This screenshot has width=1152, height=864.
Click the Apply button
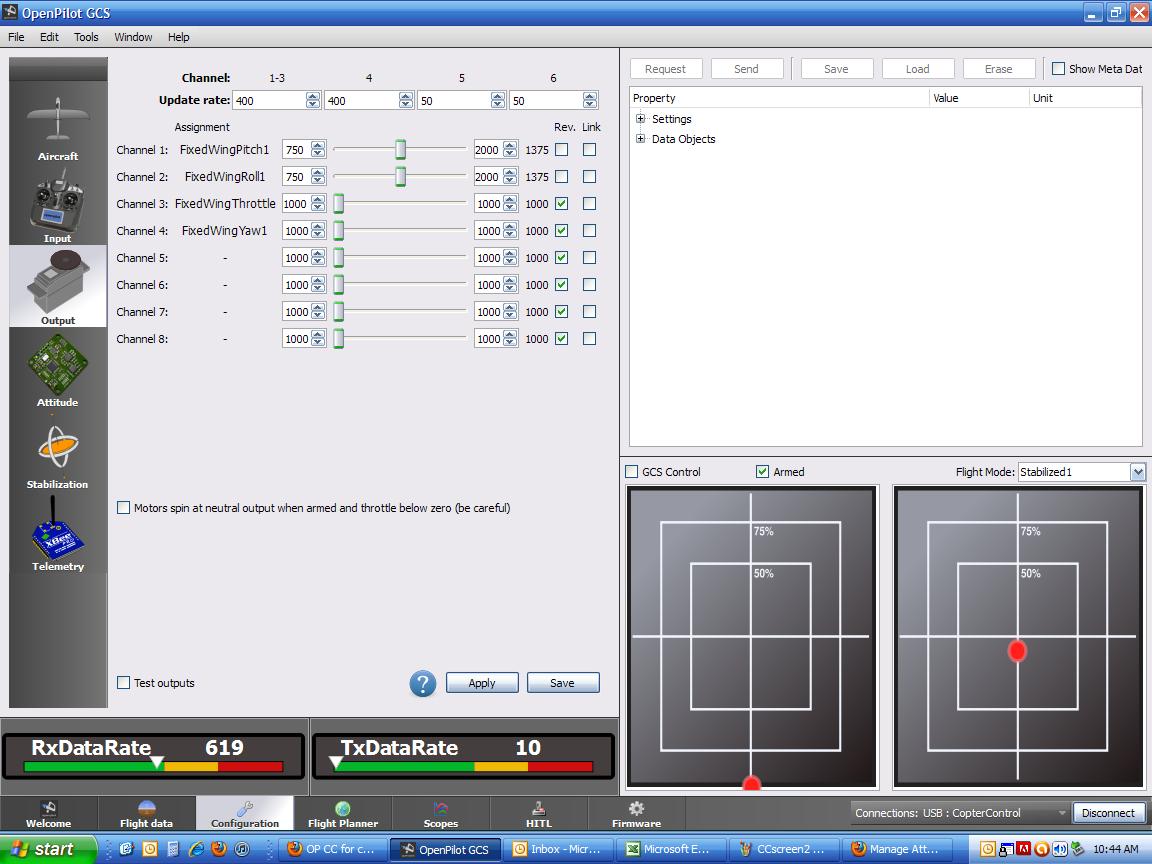point(482,683)
